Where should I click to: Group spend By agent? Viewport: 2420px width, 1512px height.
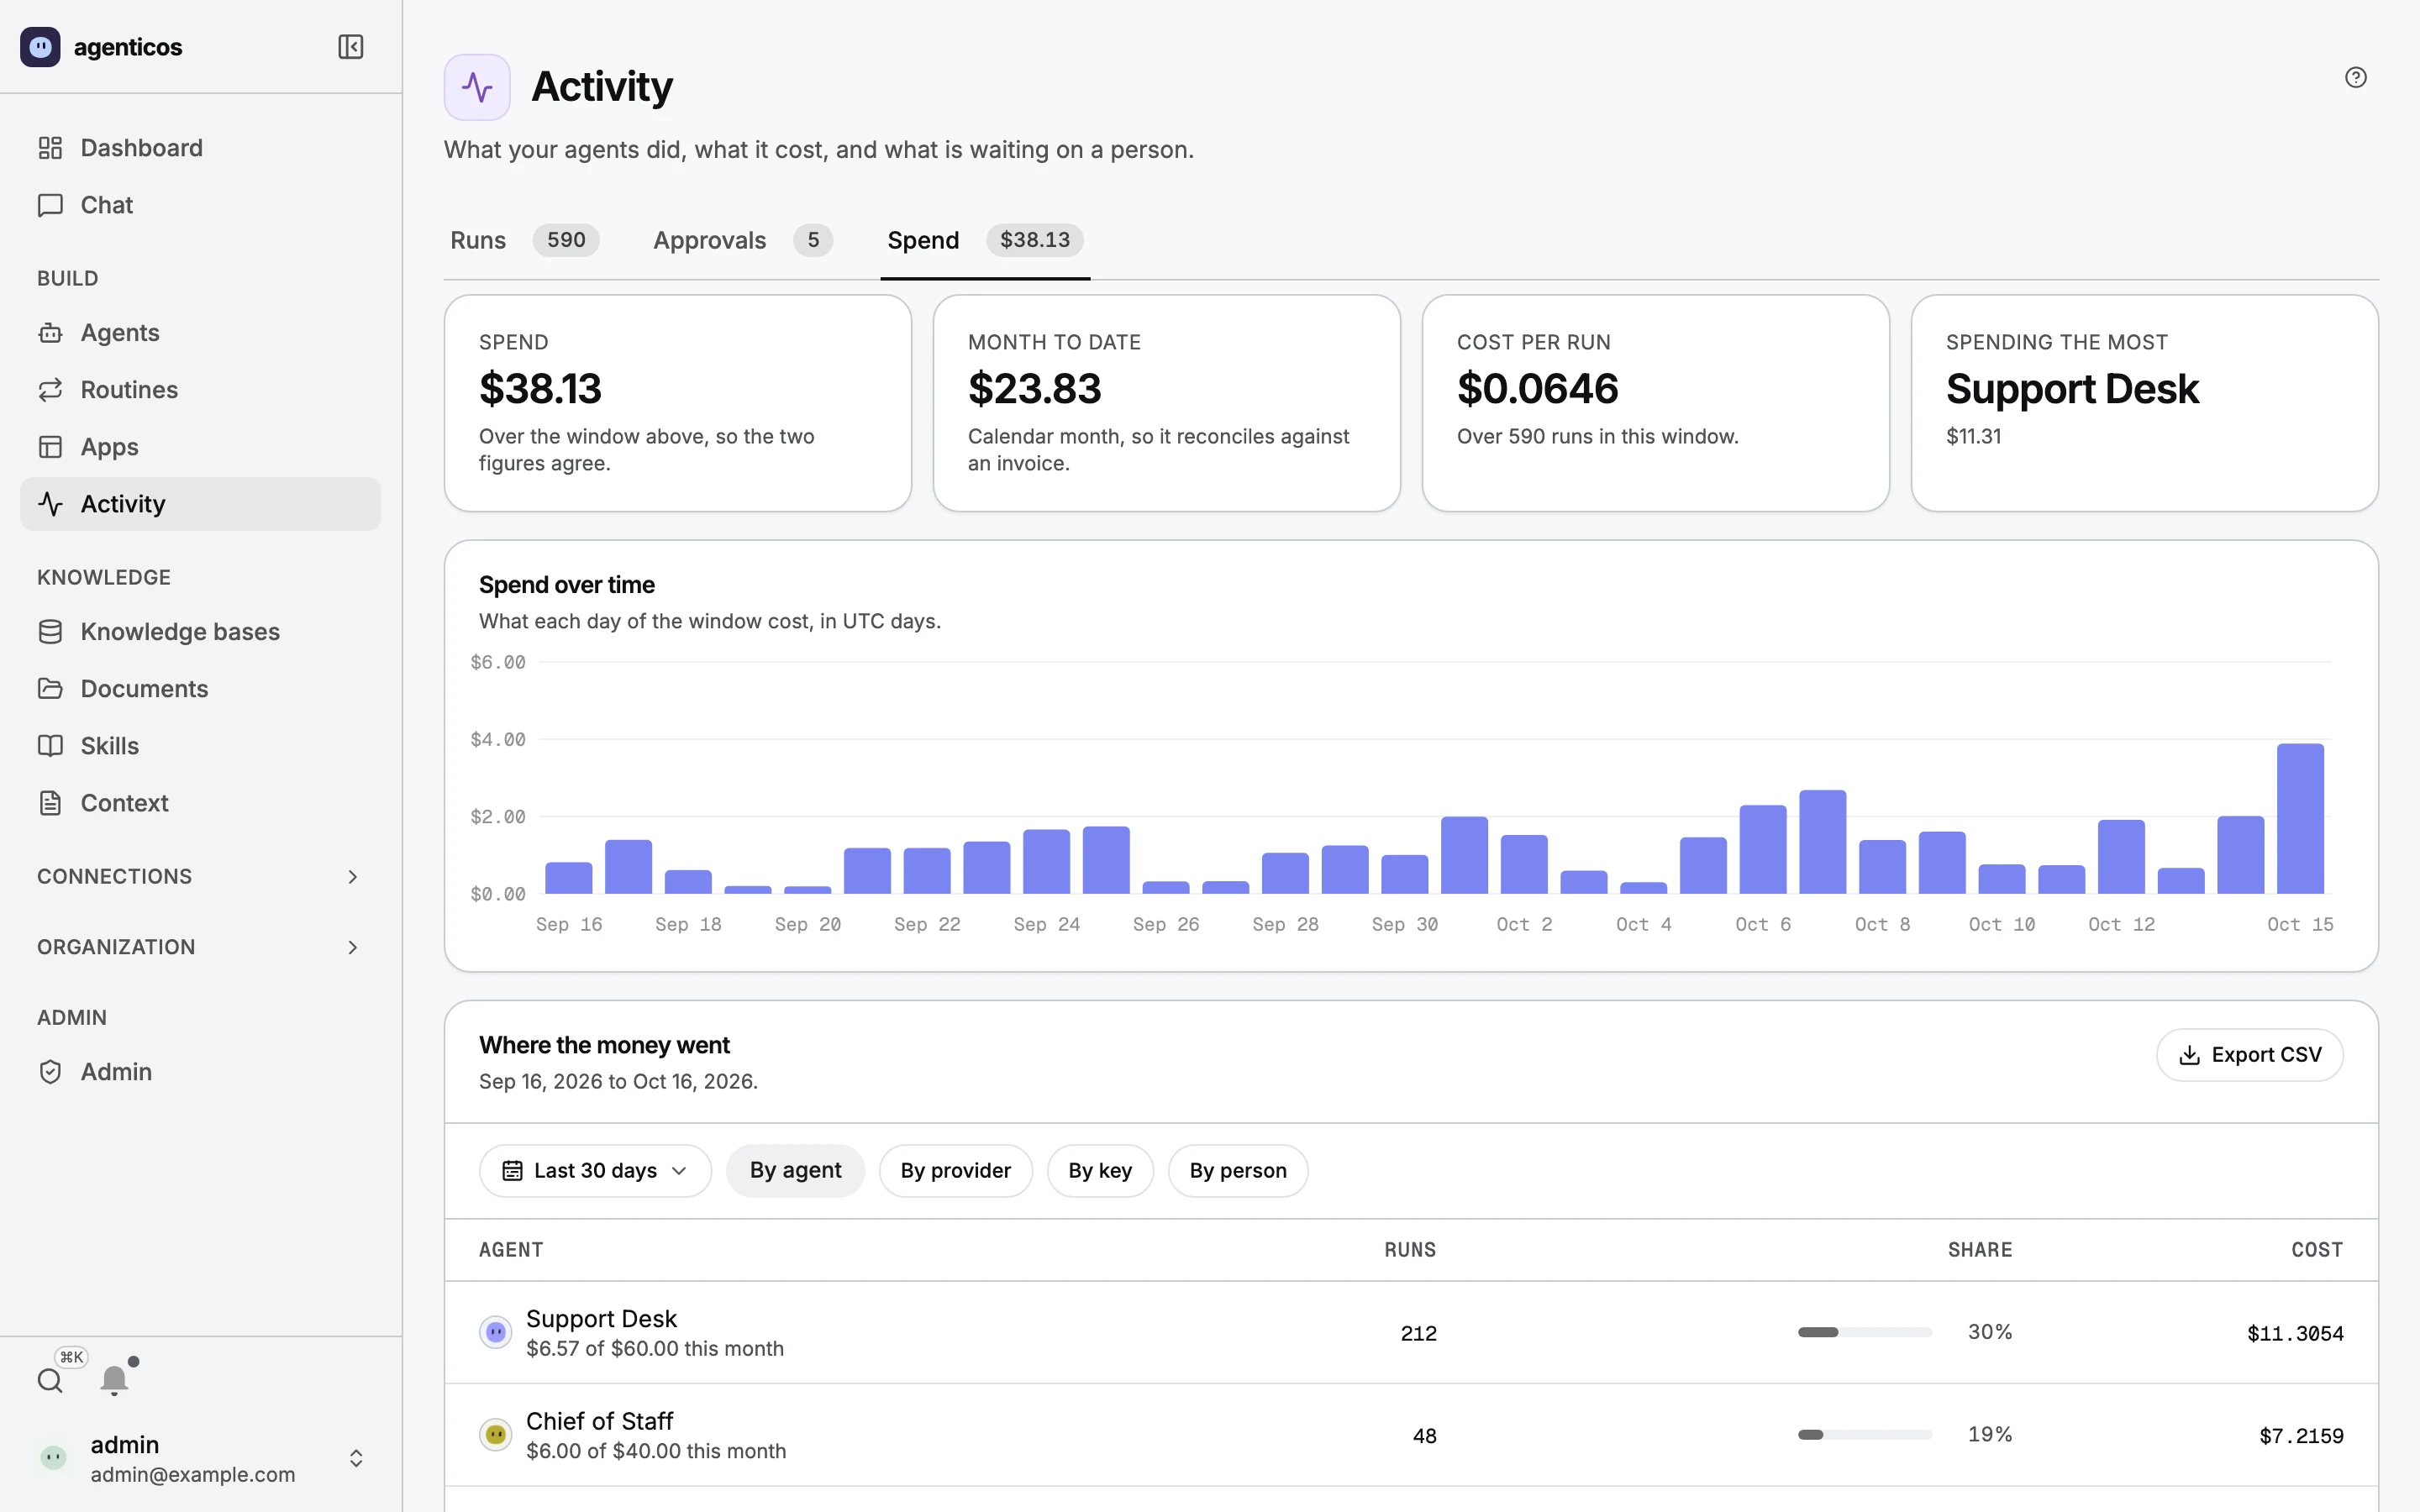tap(795, 1171)
